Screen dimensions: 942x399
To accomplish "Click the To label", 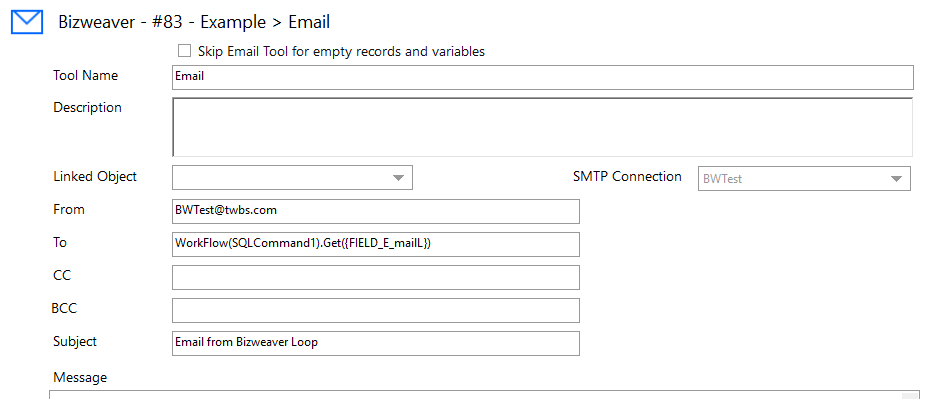I will pyautogui.click(x=60, y=243).
